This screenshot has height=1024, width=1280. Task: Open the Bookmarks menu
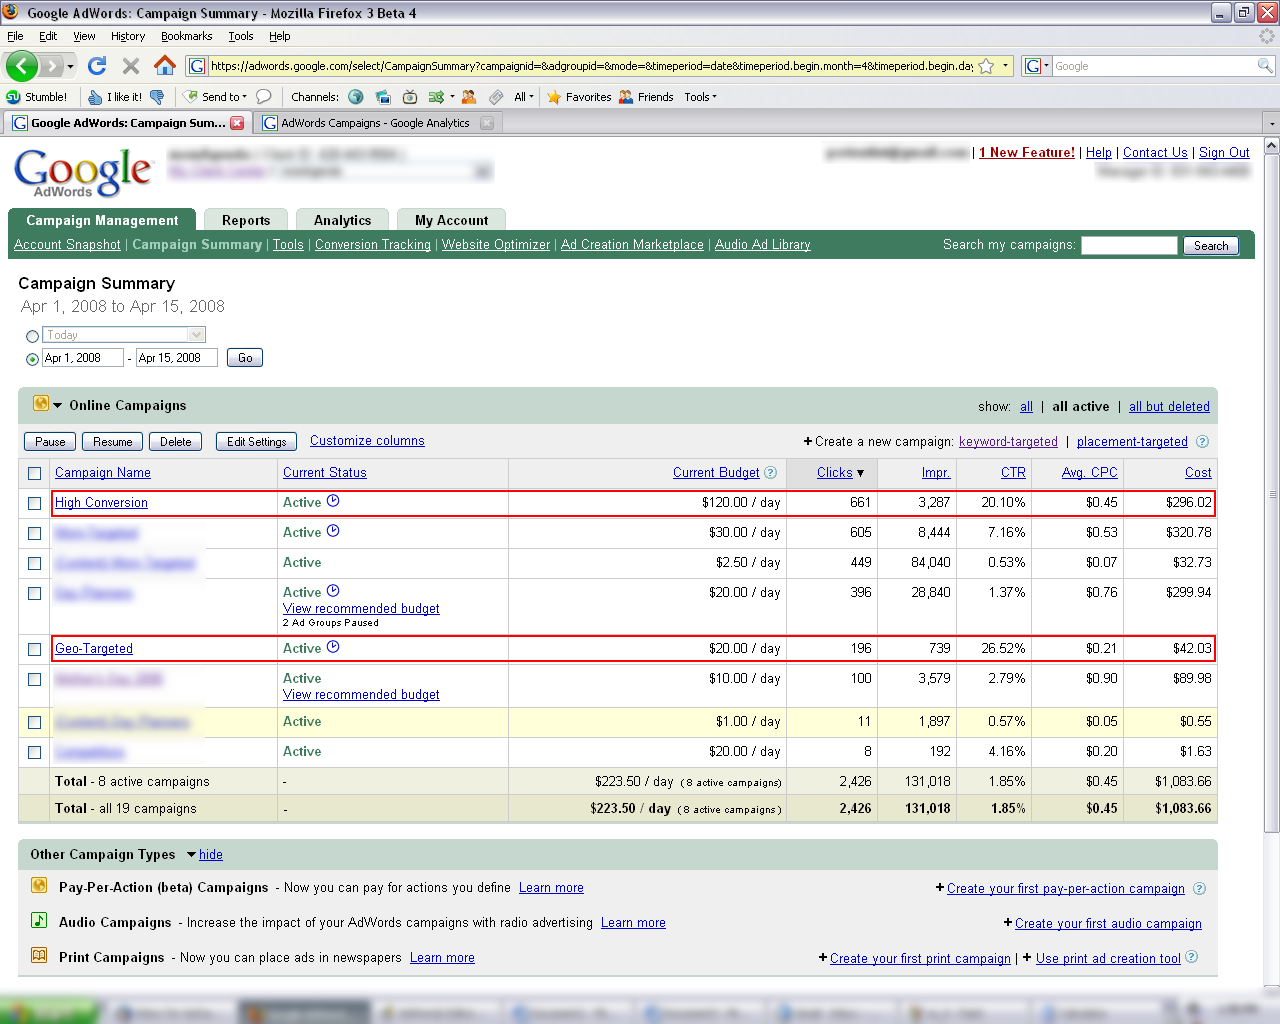coord(187,36)
